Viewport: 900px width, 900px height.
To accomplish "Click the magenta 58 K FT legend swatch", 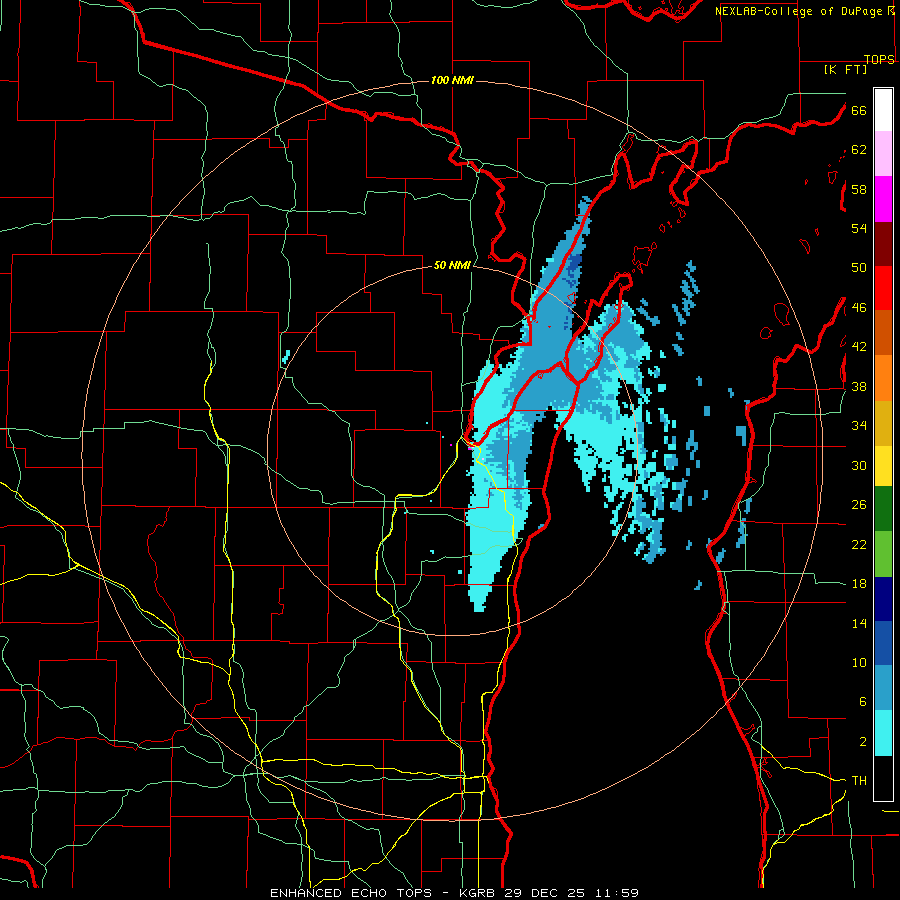I will click(883, 199).
